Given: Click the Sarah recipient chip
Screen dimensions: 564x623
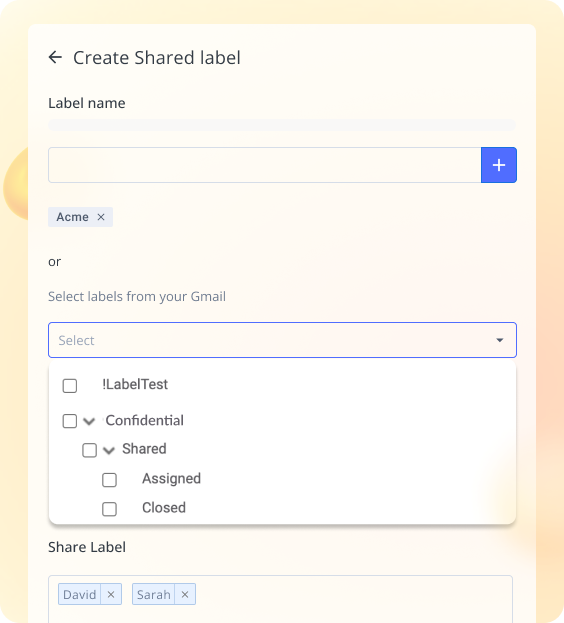Looking at the screenshot, I should coord(153,594).
